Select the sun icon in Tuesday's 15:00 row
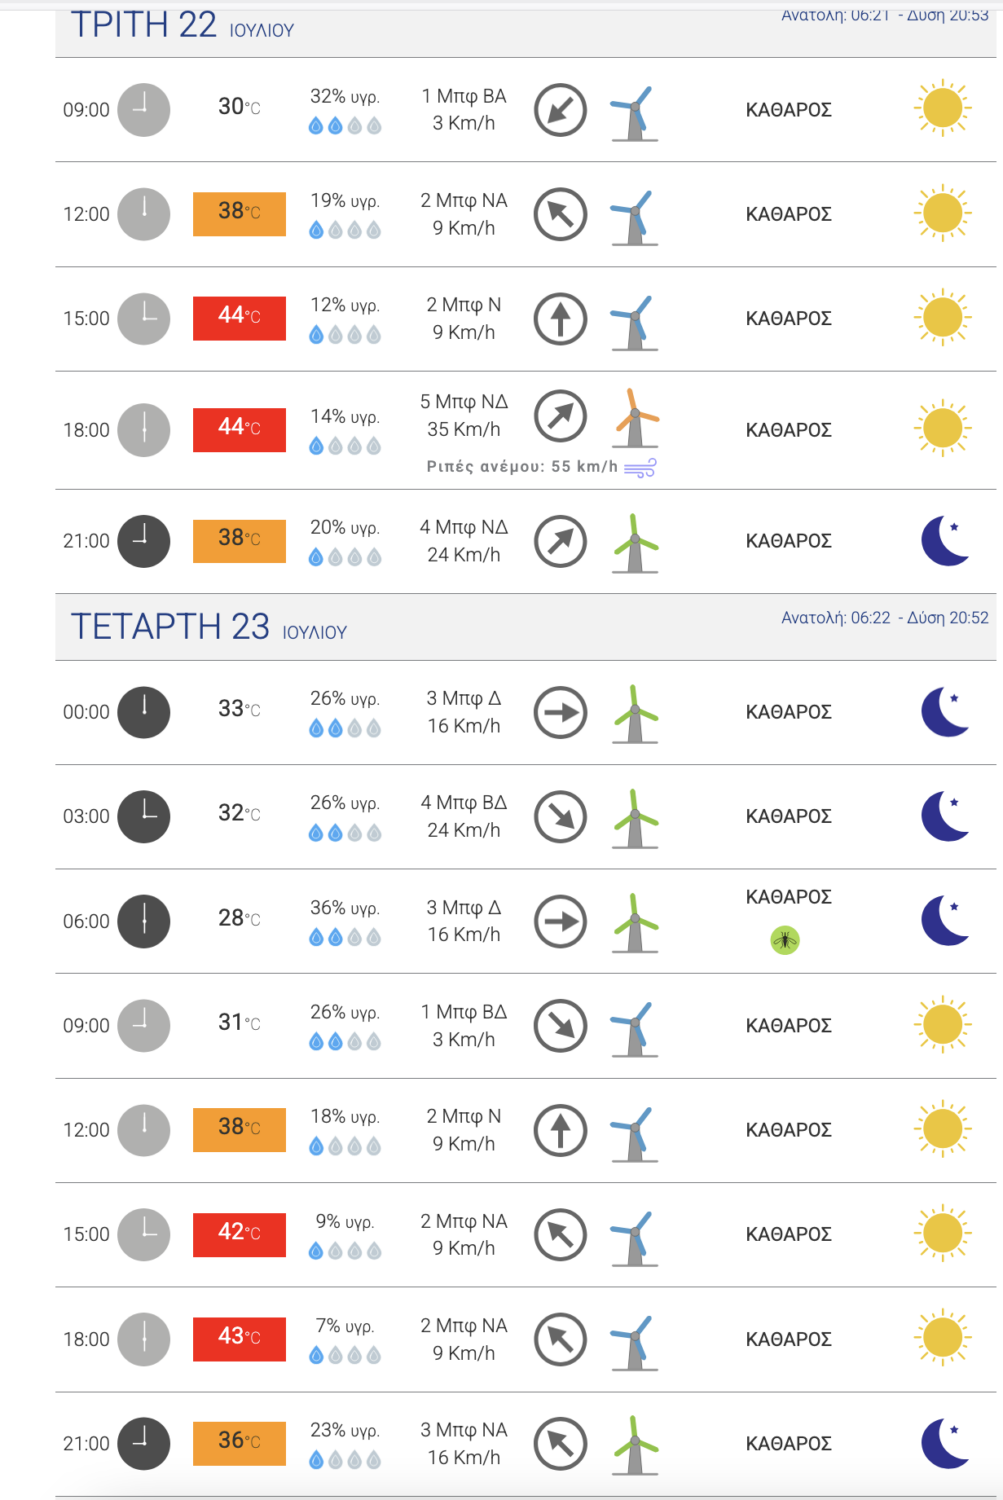Screen dimensions: 1003x1500 [x=942, y=318]
